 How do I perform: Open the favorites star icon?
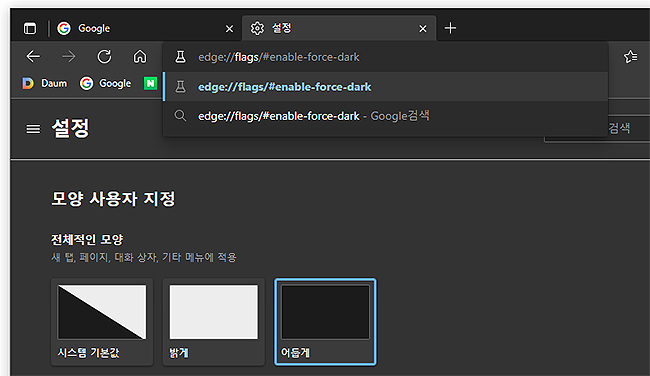tap(631, 57)
